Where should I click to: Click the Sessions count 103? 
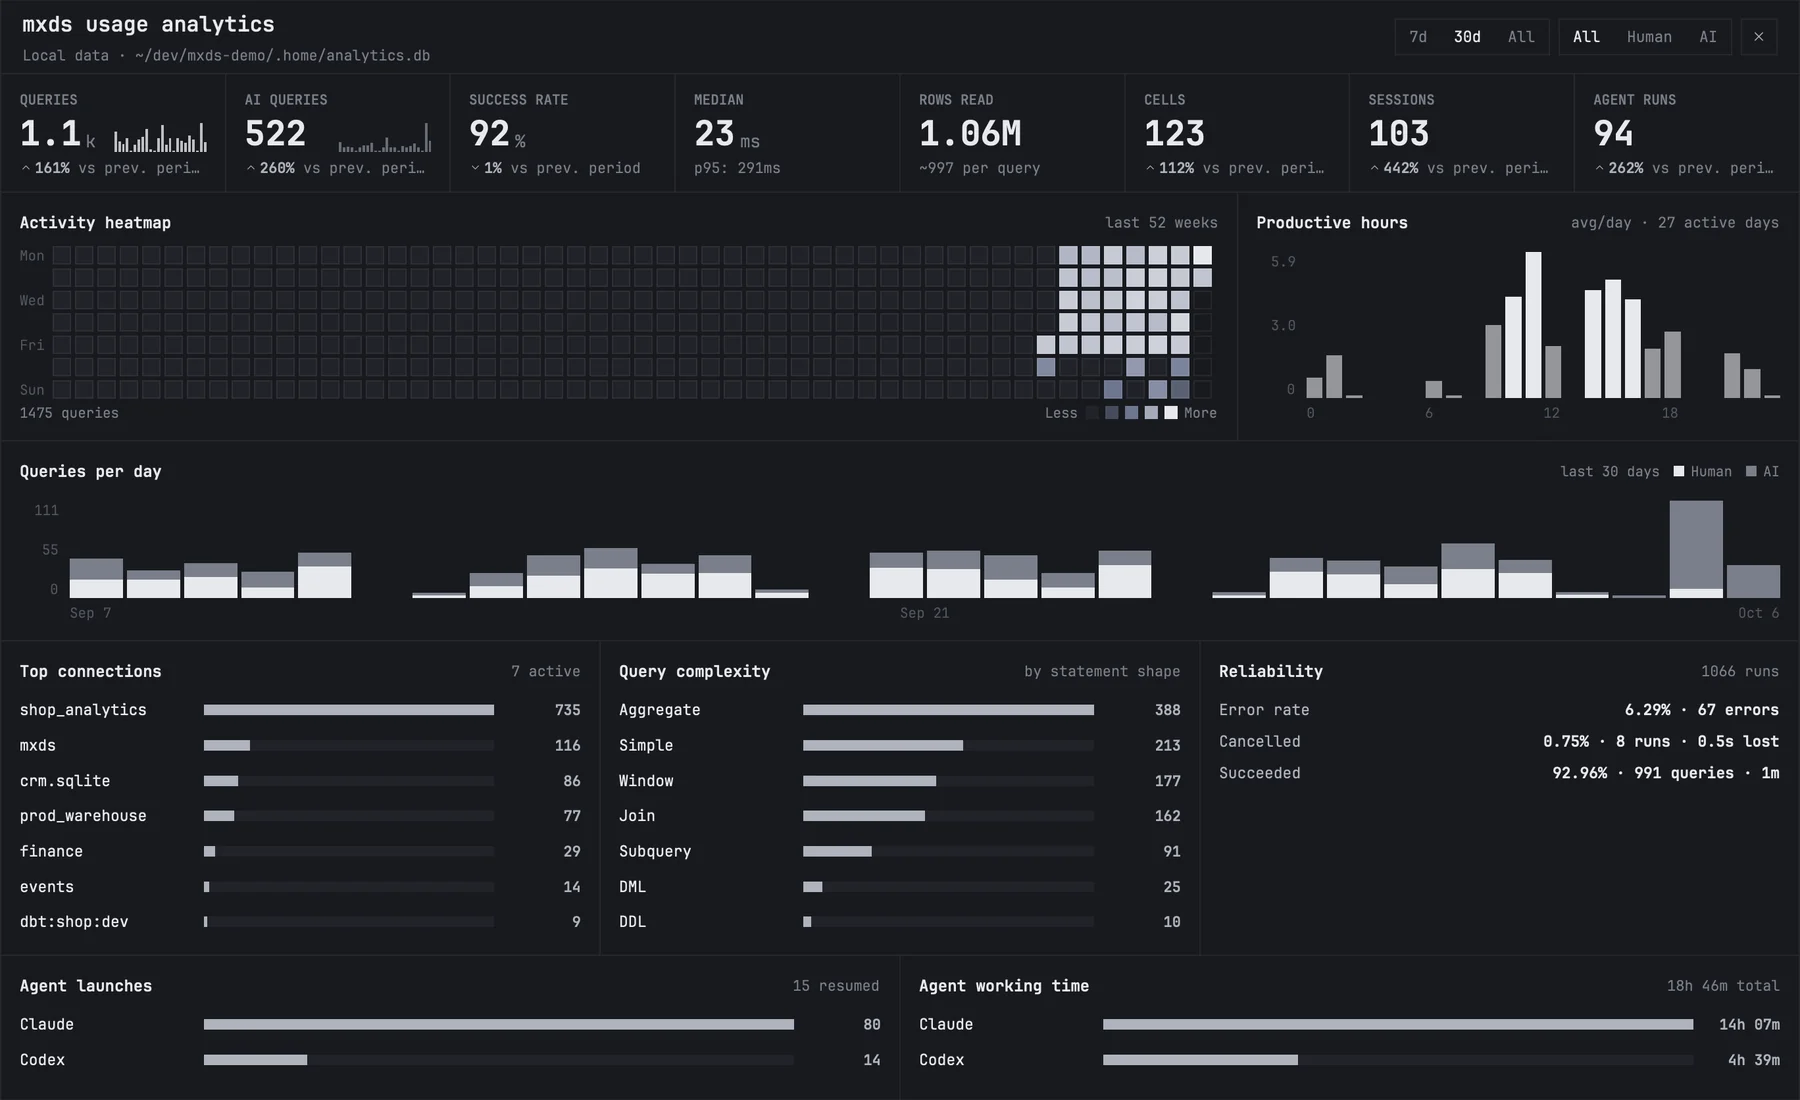[x=1399, y=133]
